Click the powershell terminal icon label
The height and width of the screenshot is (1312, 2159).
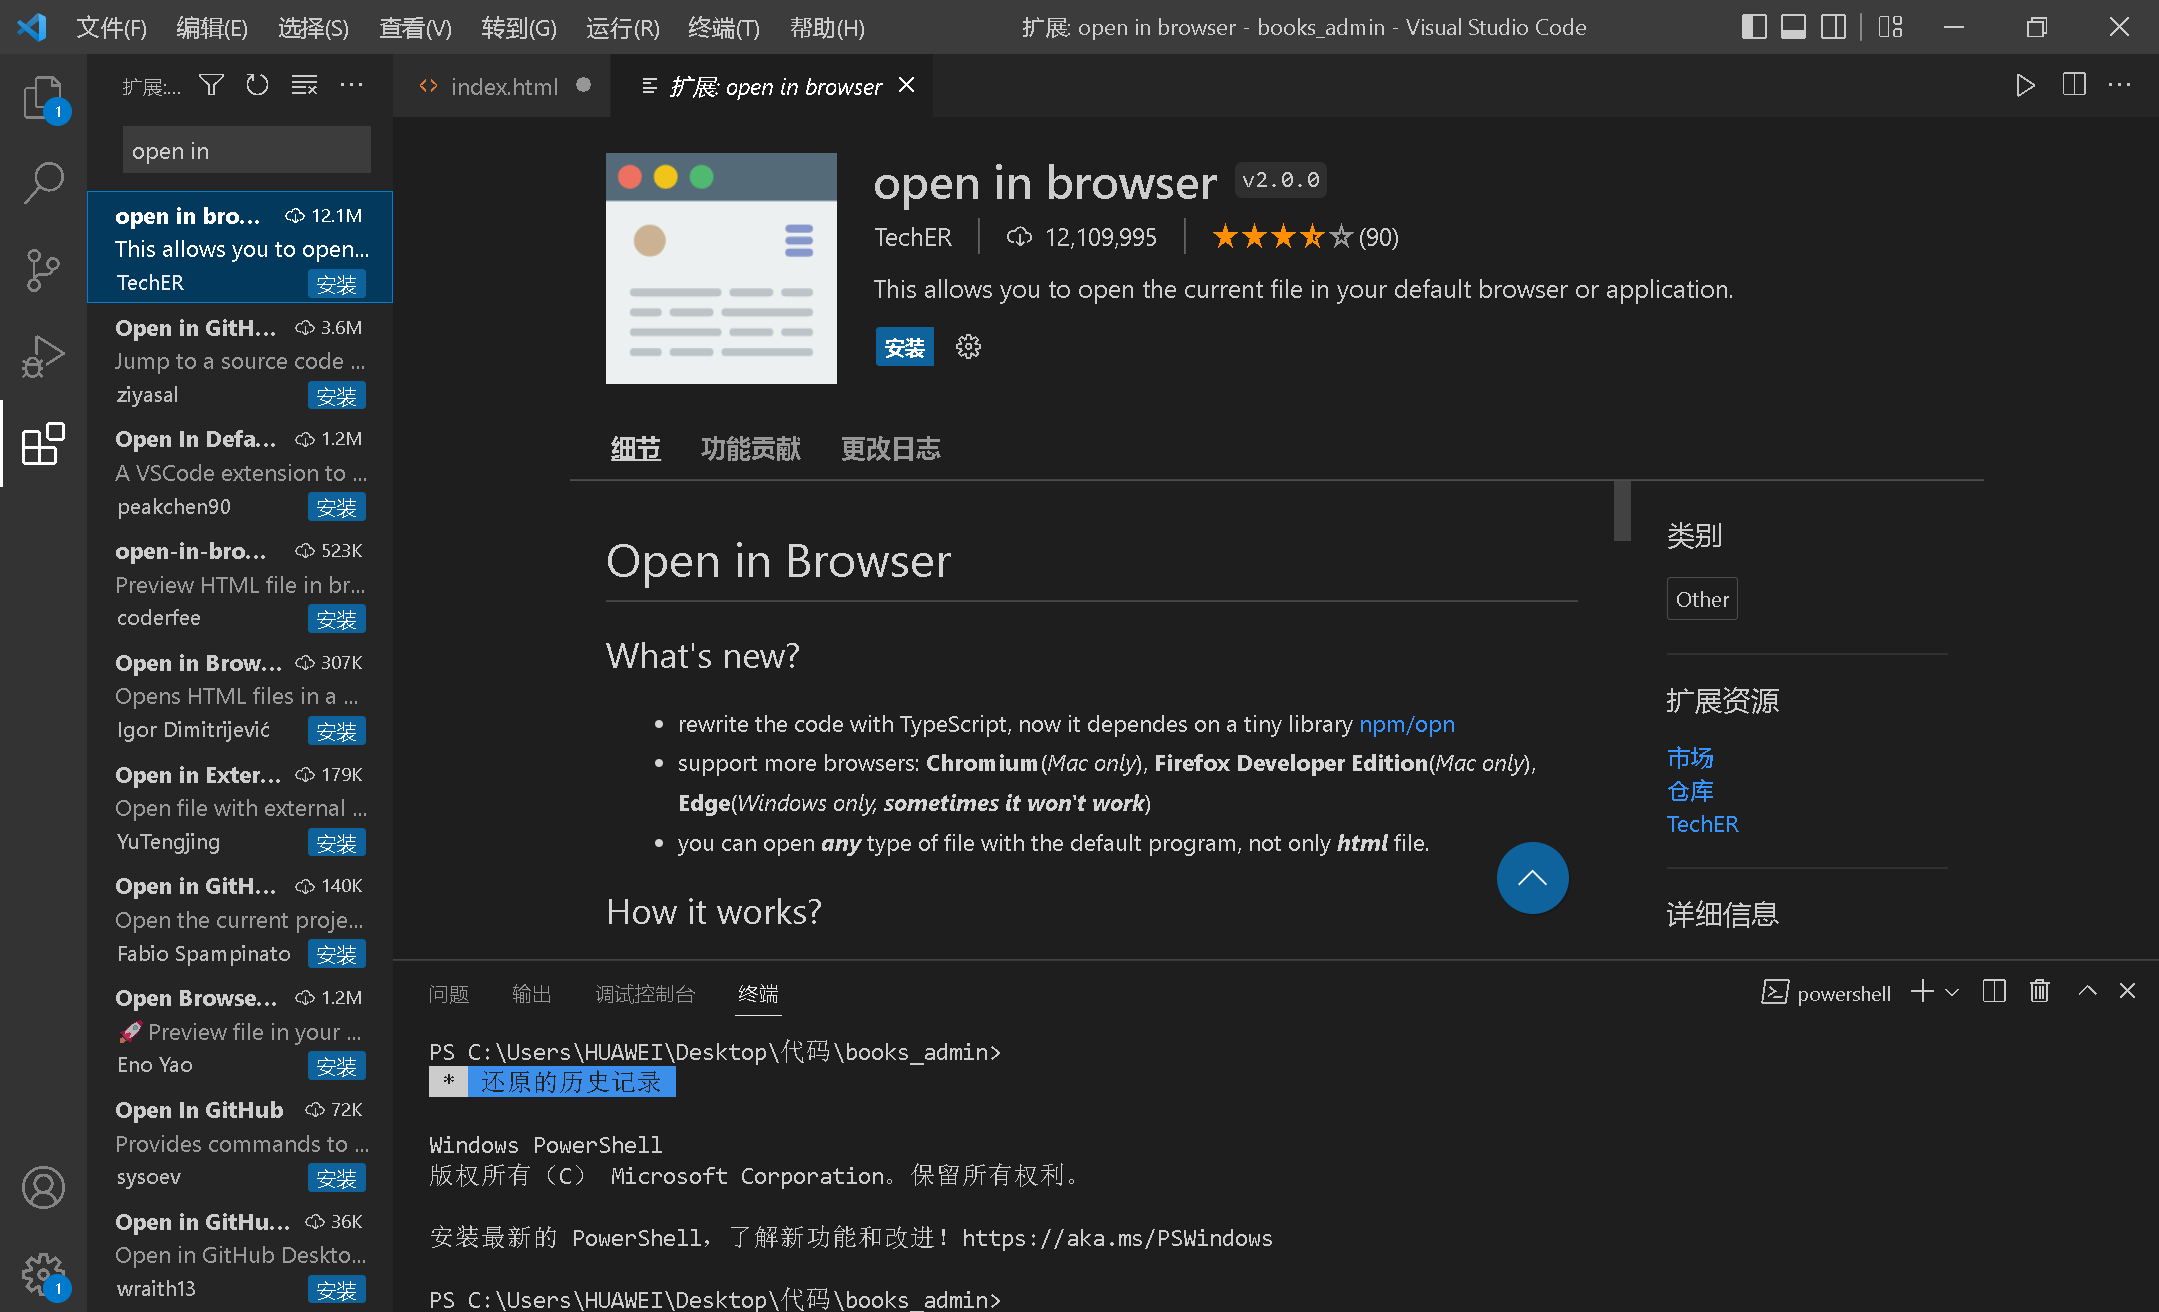[x=1826, y=992]
